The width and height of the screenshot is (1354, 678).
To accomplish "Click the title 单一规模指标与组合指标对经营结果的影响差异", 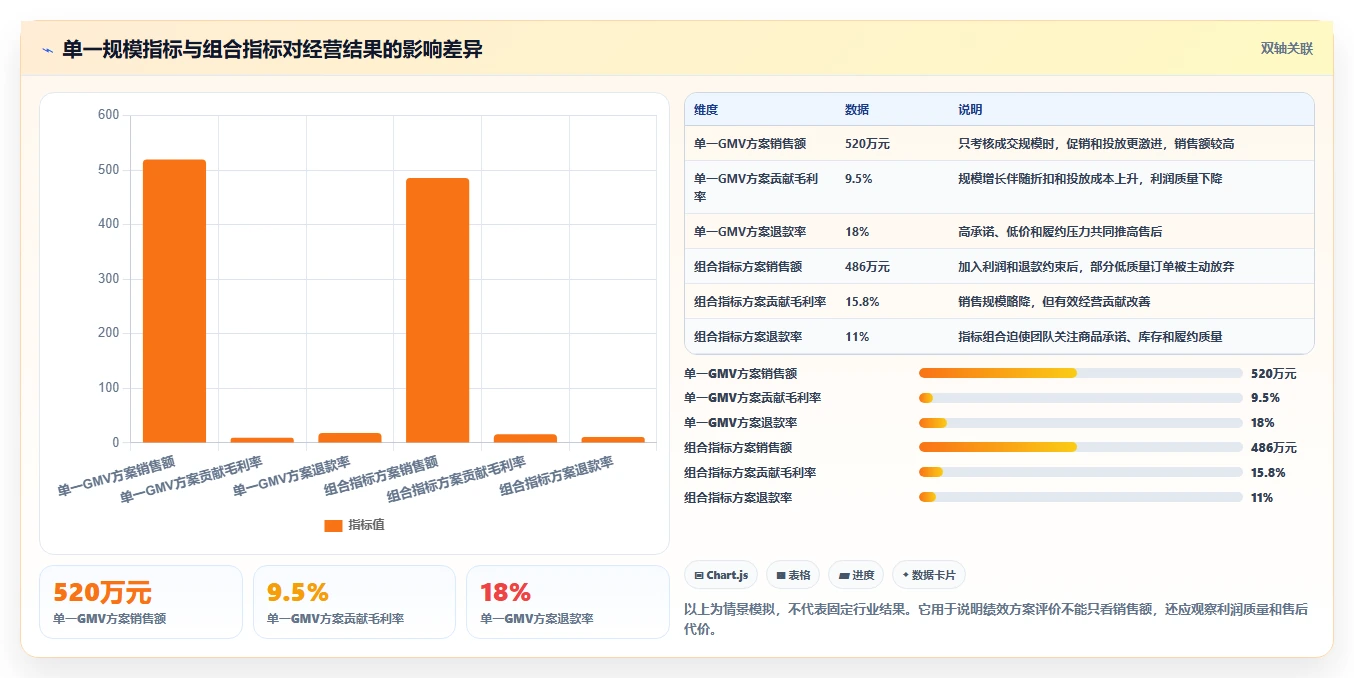I will pyautogui.click(x=272, y=49).
